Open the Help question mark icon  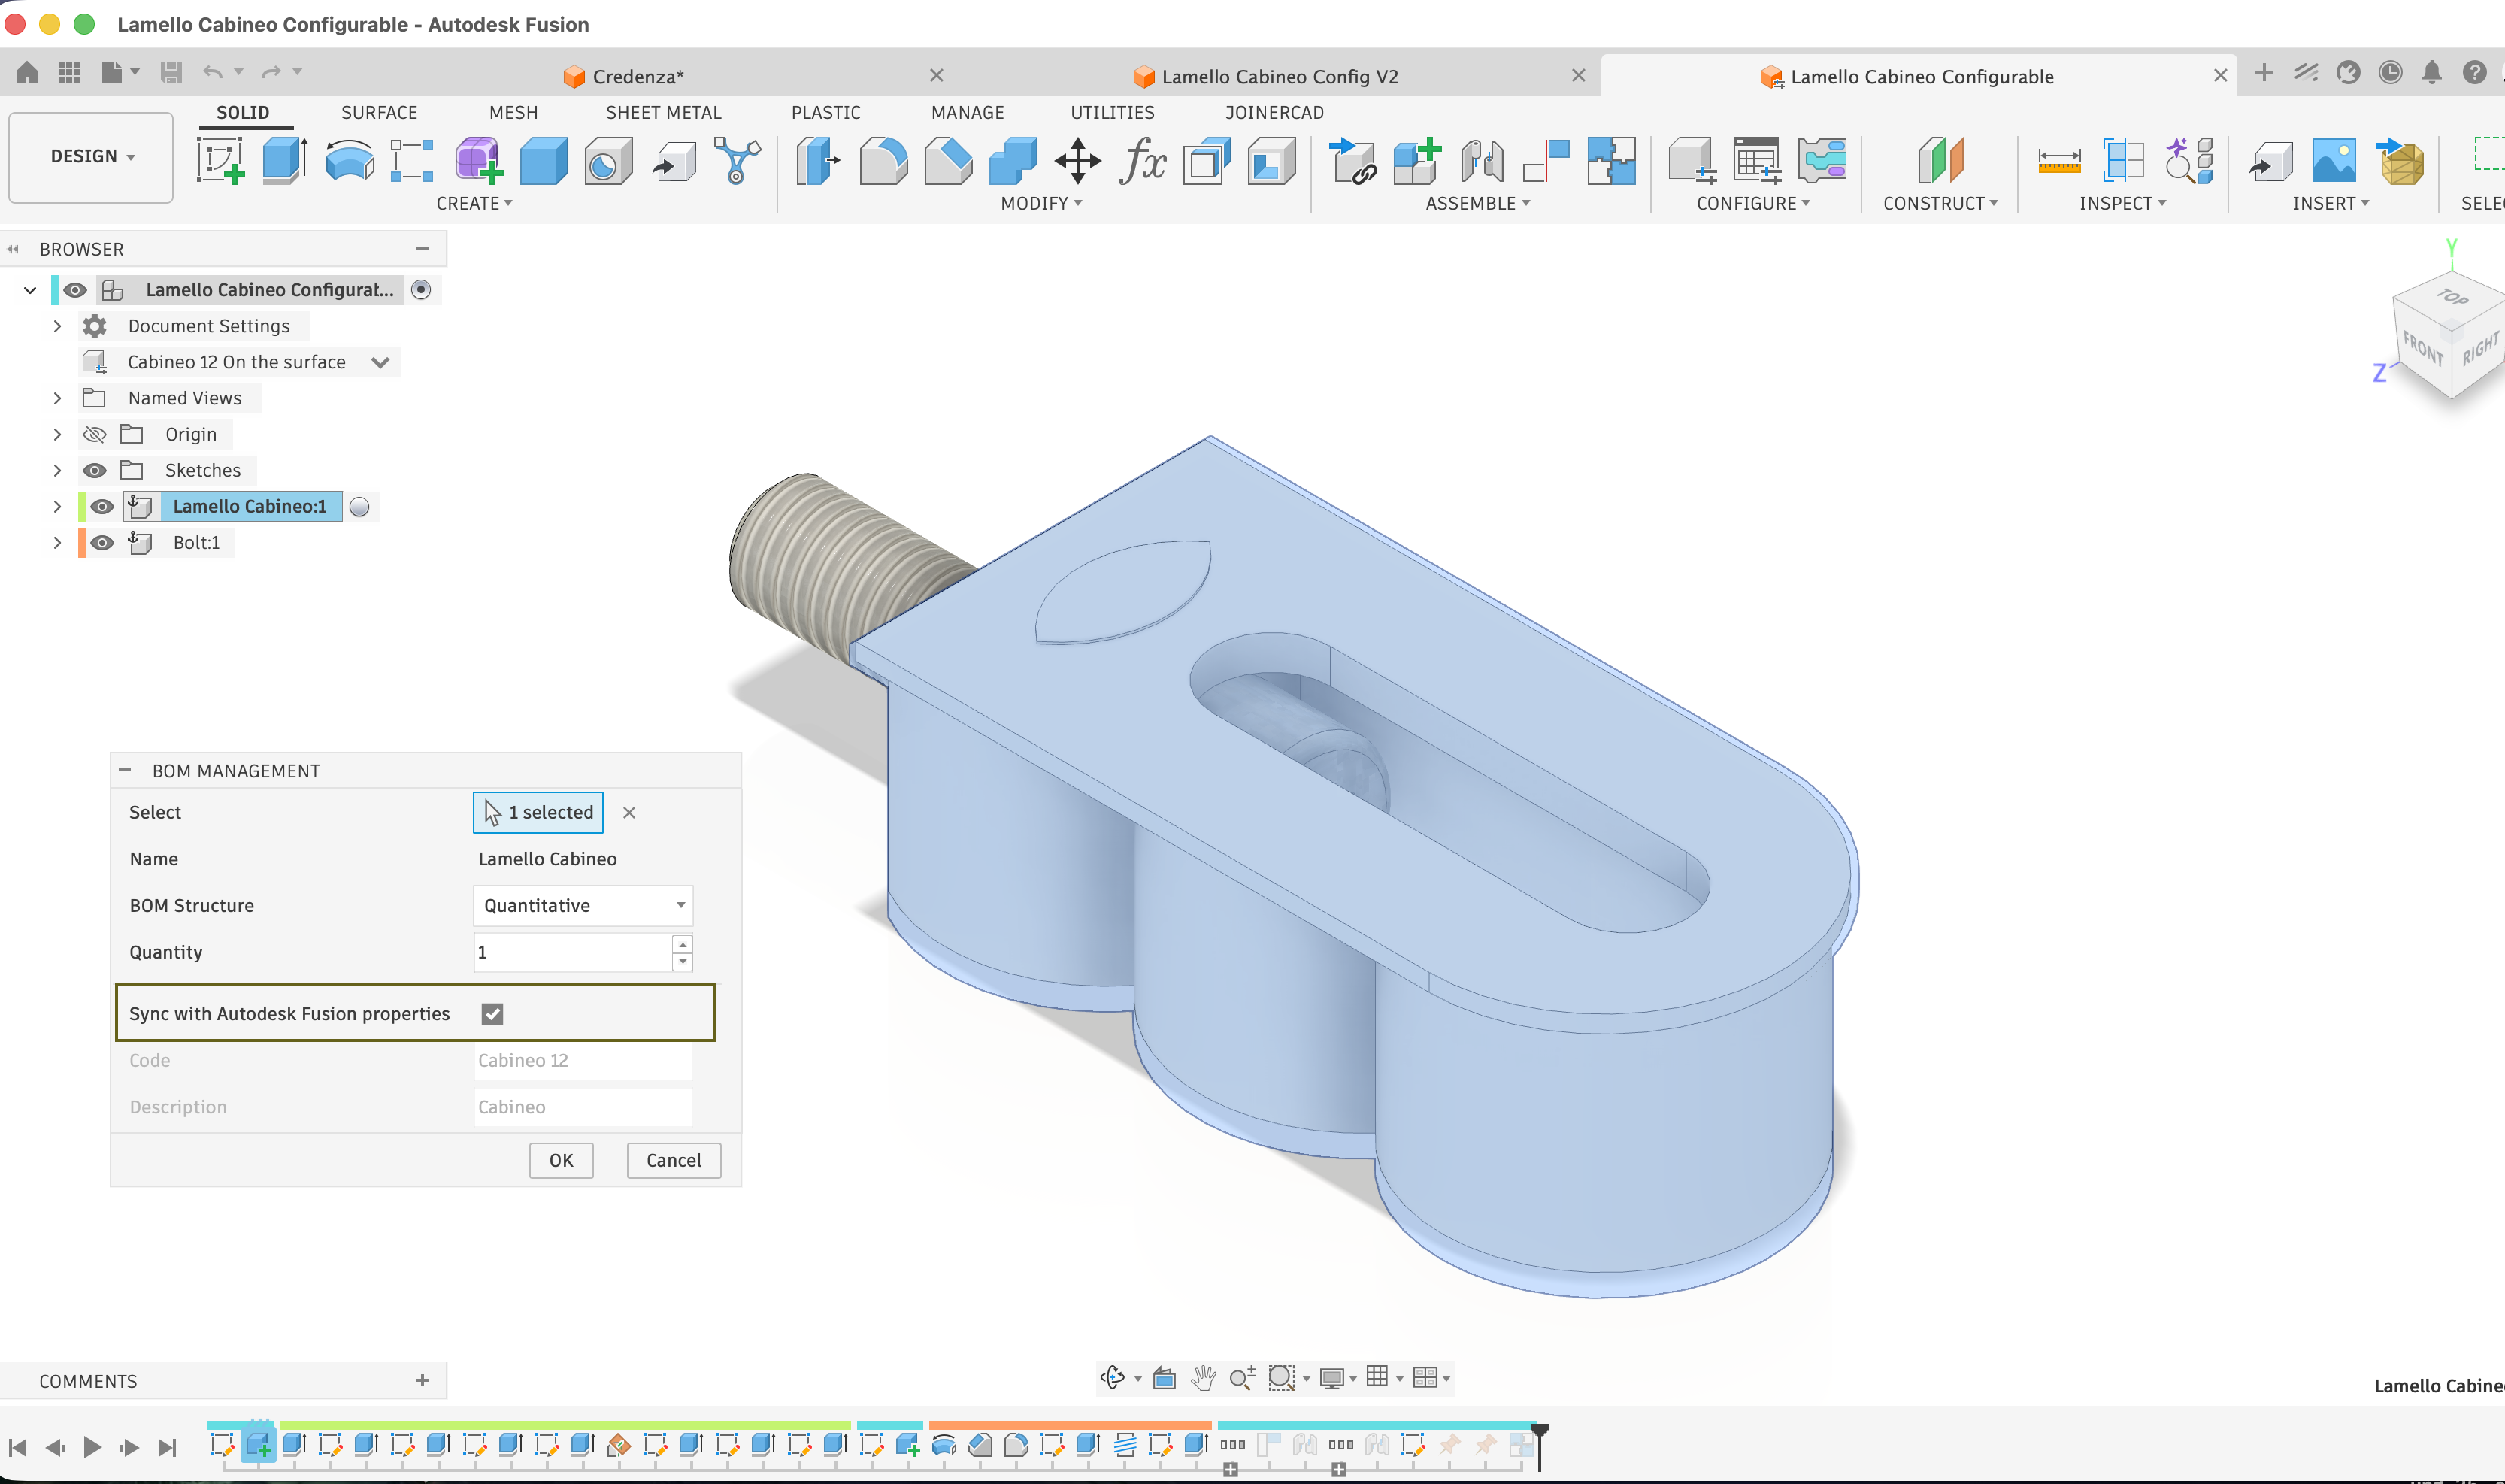2474,72
